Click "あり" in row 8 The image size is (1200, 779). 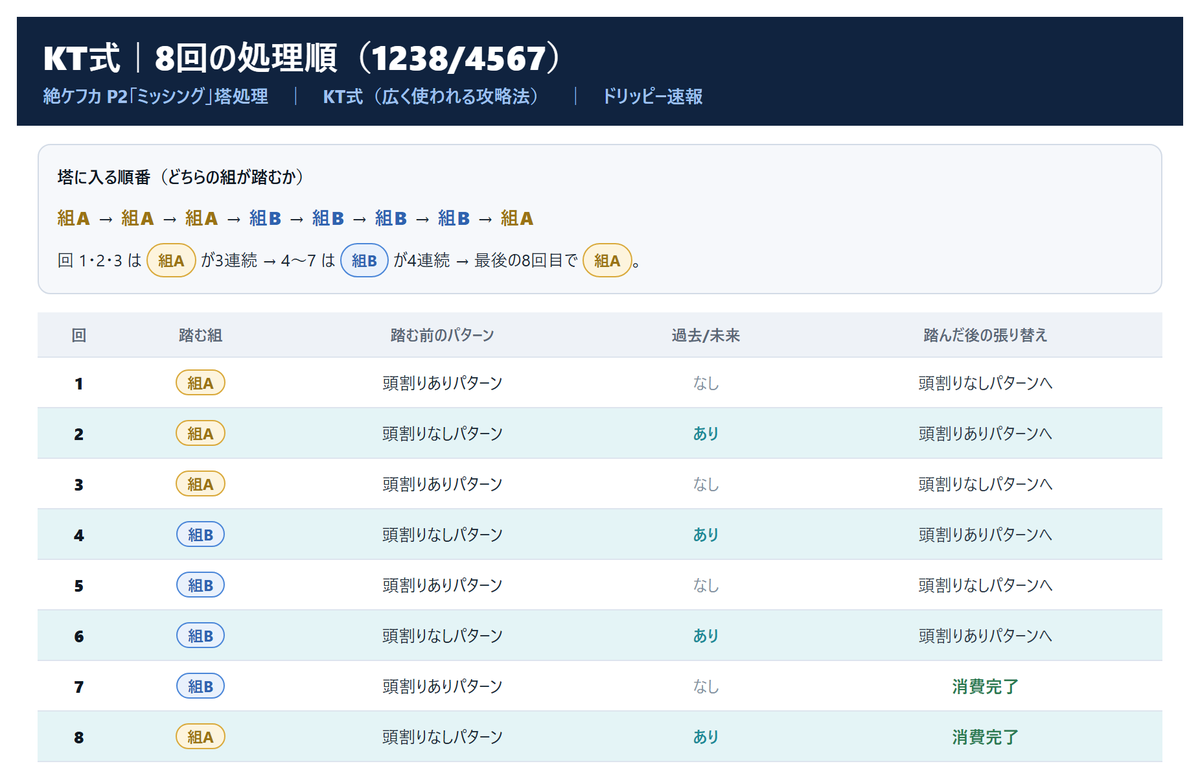pyautogui.click(x=706, y=738)
